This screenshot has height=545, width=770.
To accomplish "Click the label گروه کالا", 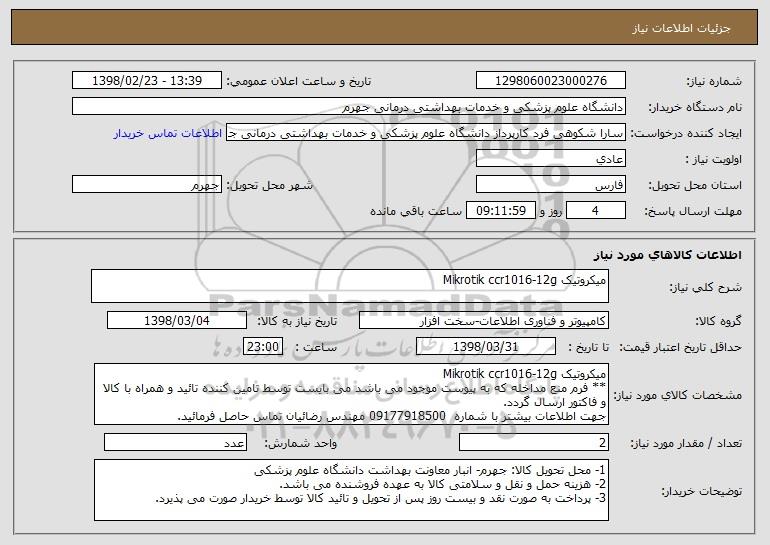I will click(x=718, y=322).
